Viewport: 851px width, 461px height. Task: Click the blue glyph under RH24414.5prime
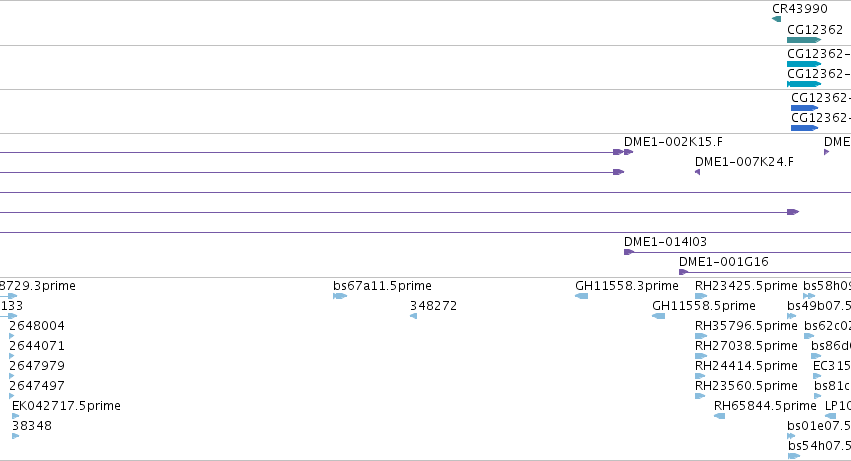pos(700,376)
